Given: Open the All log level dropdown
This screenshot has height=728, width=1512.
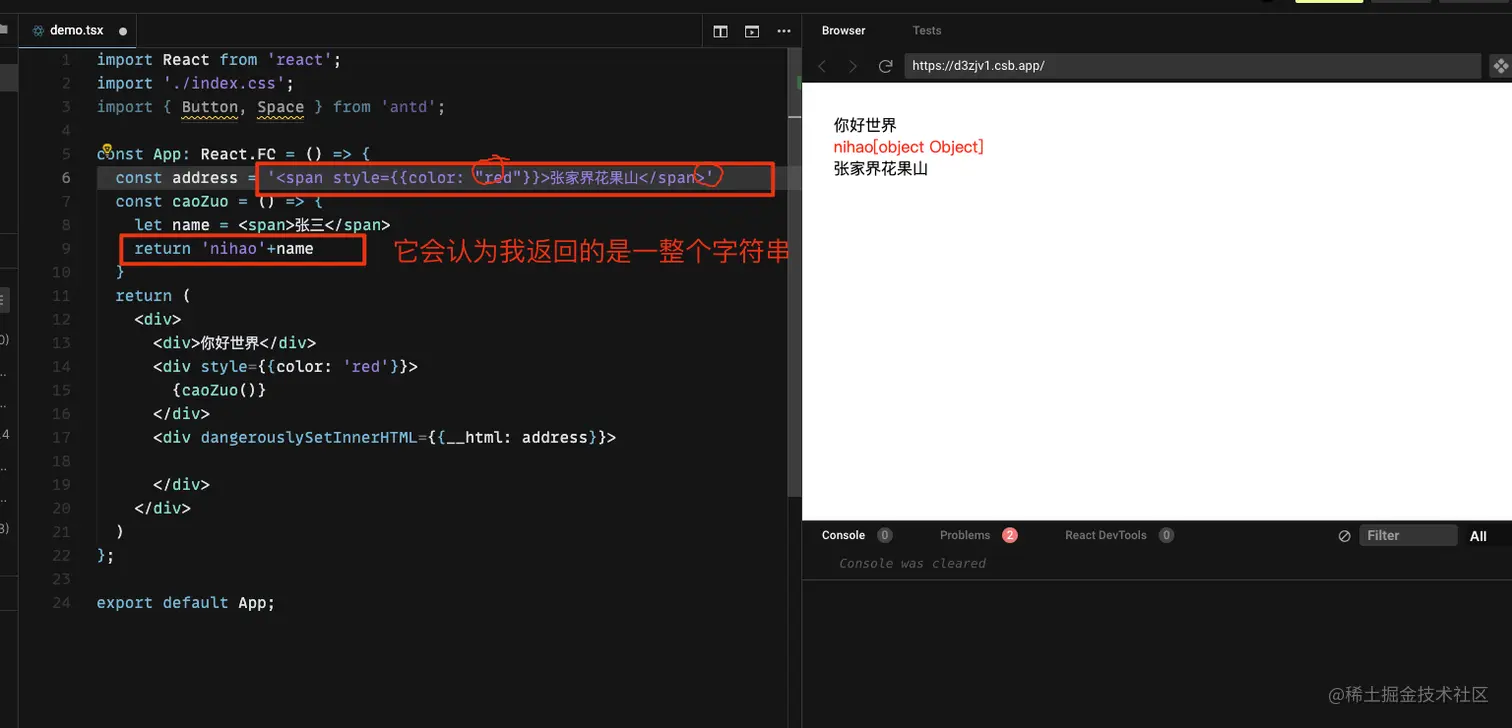Looking at the screenshot, I should tap(1478, 536).
